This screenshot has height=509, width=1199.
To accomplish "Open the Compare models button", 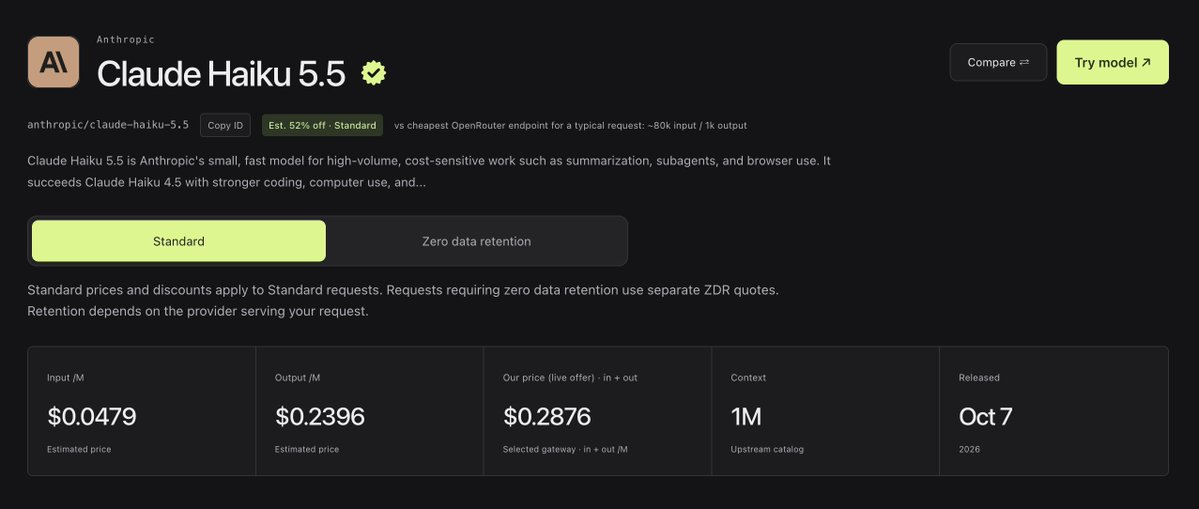I will [x=998, y=63].
